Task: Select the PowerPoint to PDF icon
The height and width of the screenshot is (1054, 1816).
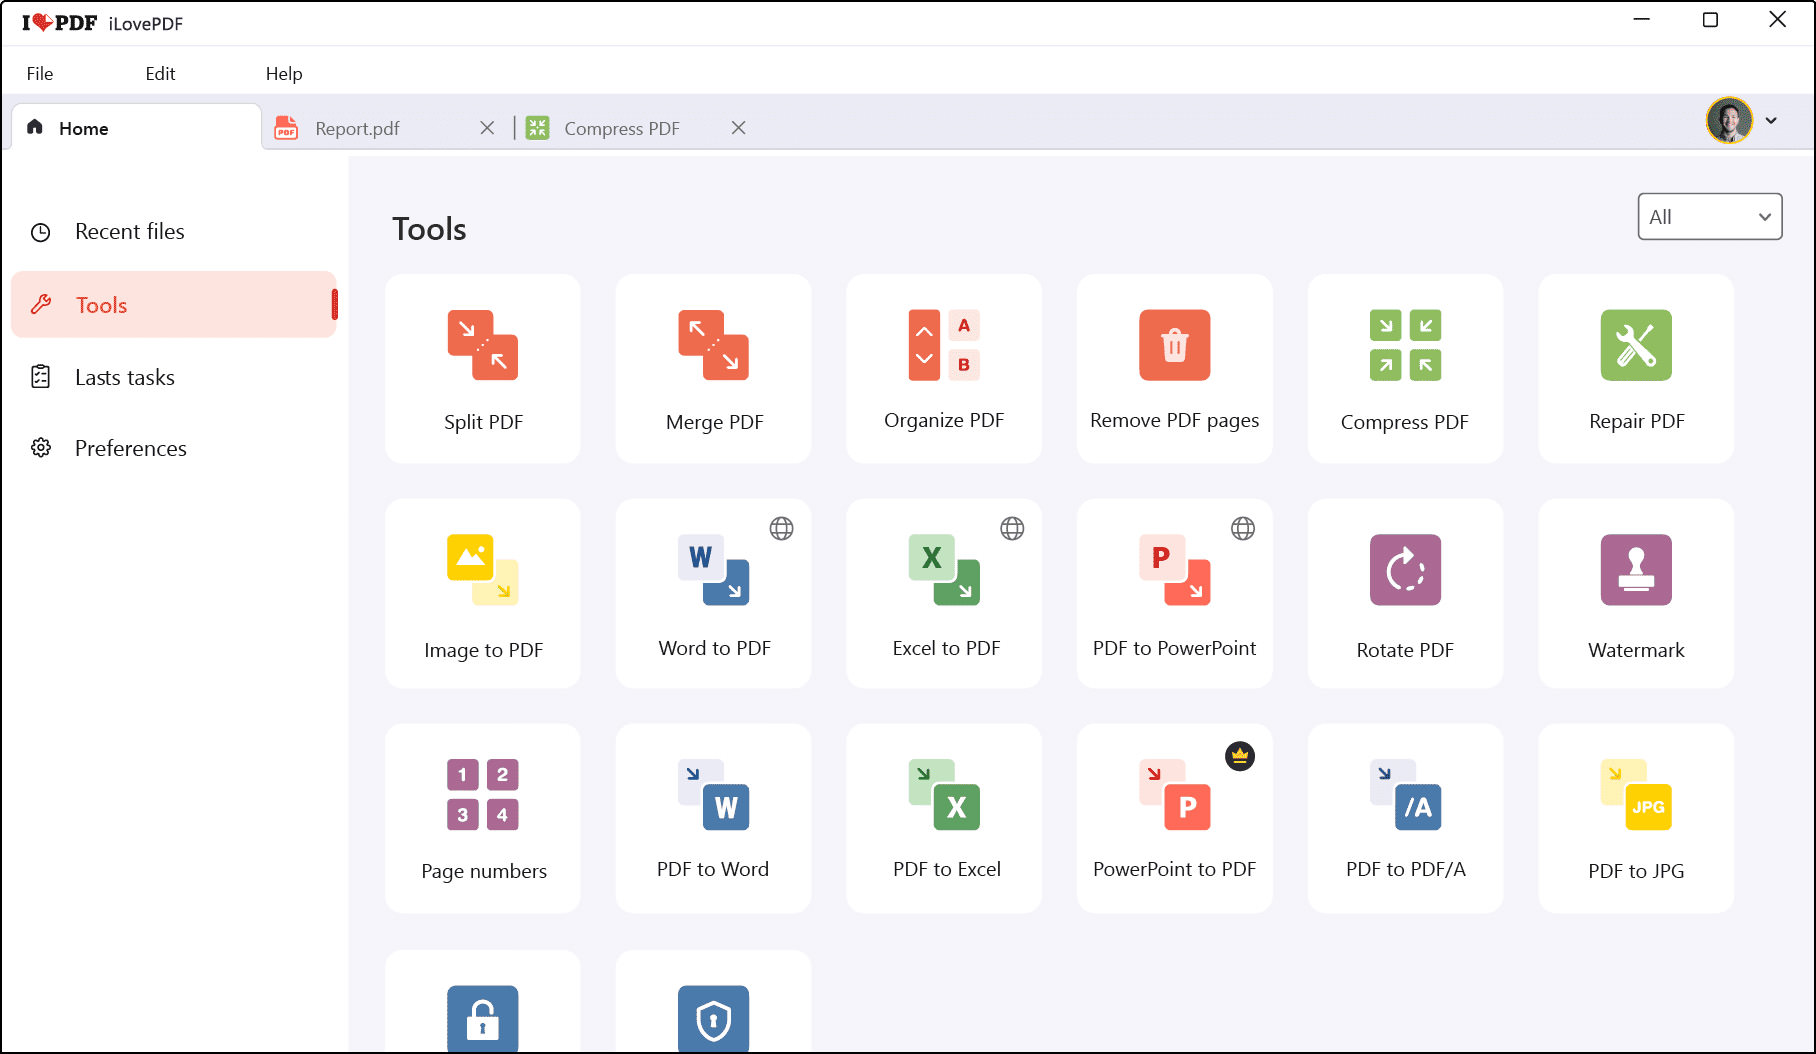Action: coord(1175,795)
